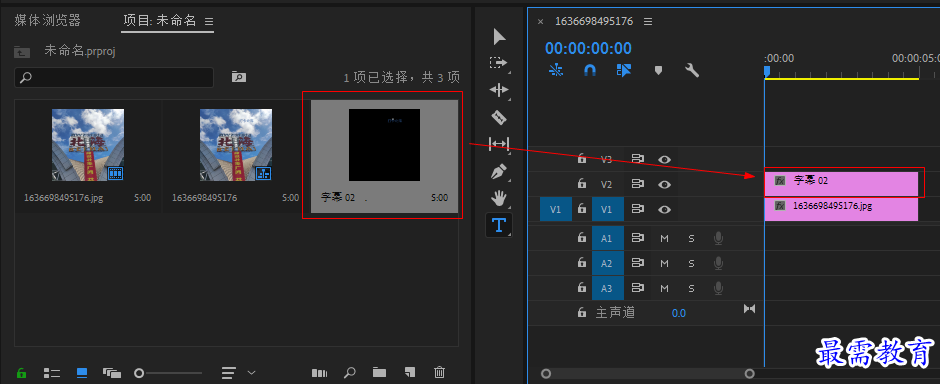Viewport: 940px width, 384px height.
Task: Click V1 source patching button
Action: point(556,209)
